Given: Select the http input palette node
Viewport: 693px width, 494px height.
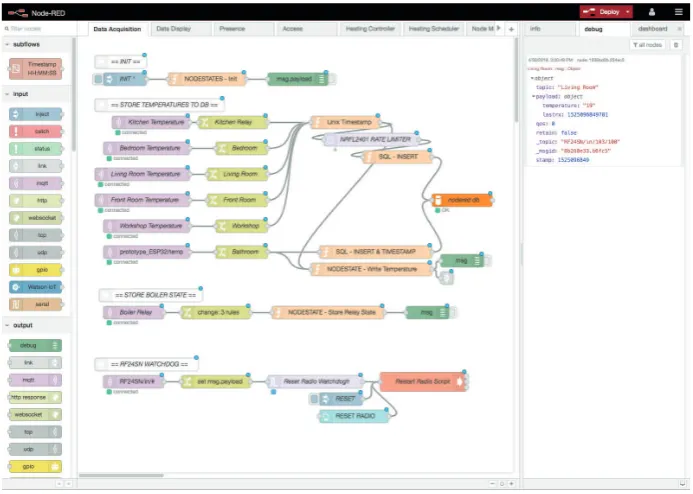Looking at the screenshot, I should (35, 201).
